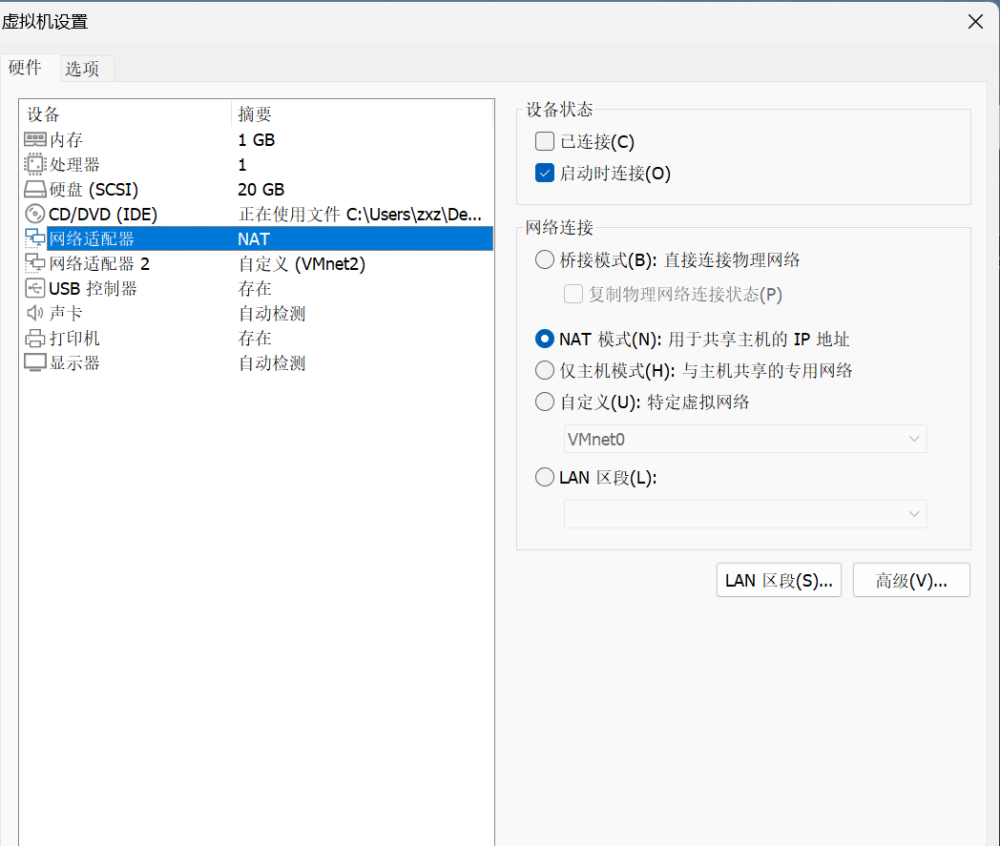This screenshot has height=846, width=1000.
Task: Click the hard disk (硬盘 SCSI) icon
Action: point(35,189)
